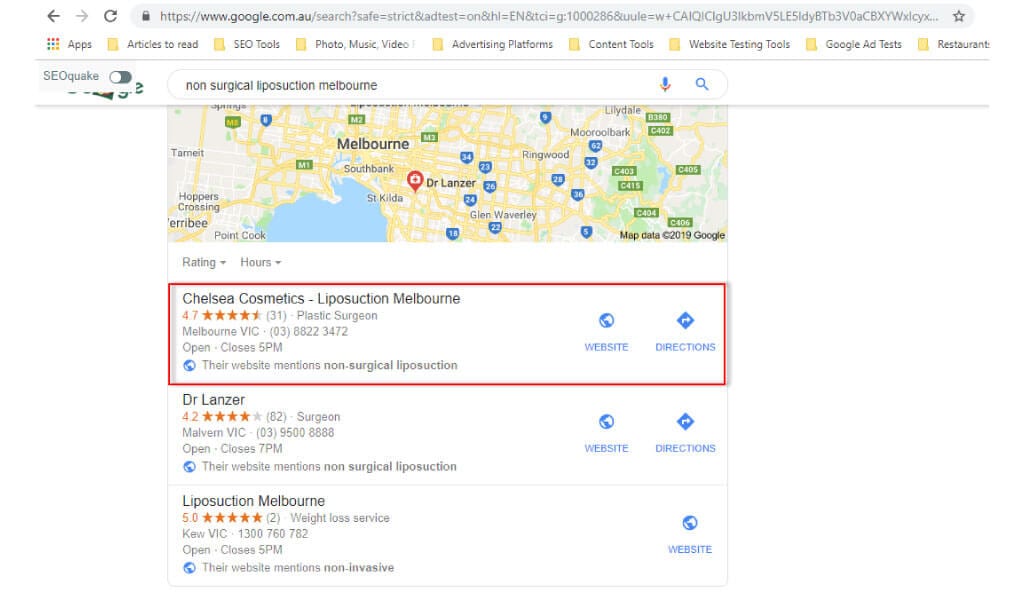Get directions to Dr Lanzer
This screenshot has width=1024, height=600.
tap(685, 422)
